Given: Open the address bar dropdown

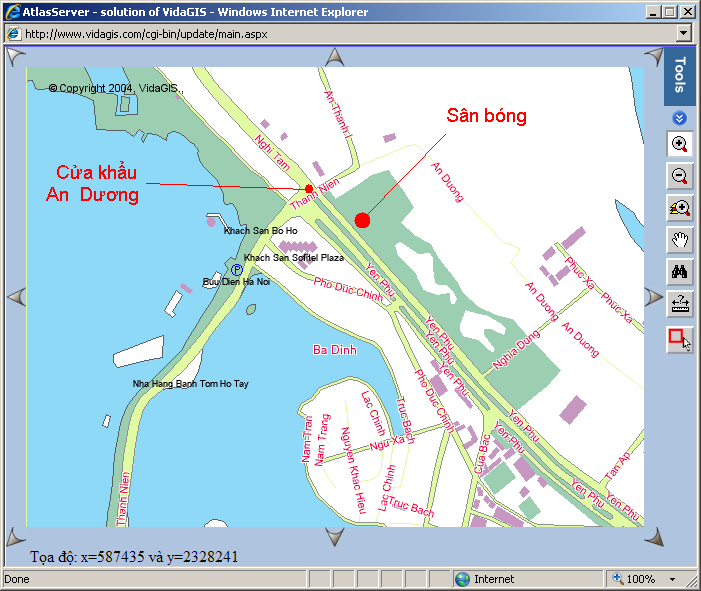Looking at the screenshot, I should (684, 33).
